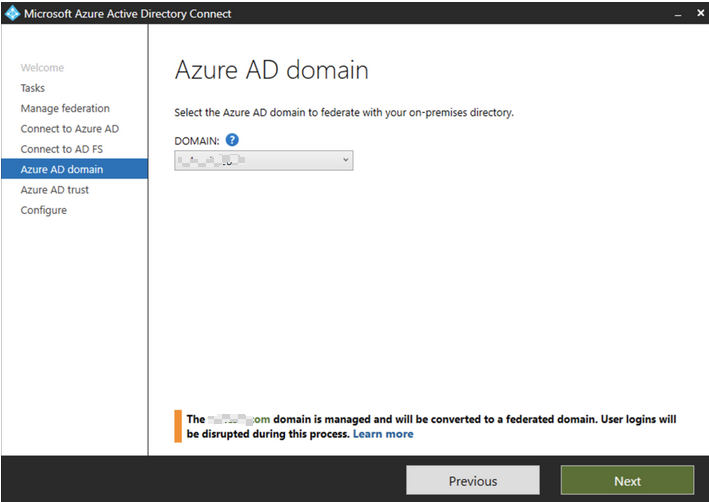Navigate to Connect to AD FS step
Screen dimensions: 709x502
tap(61, 149)
